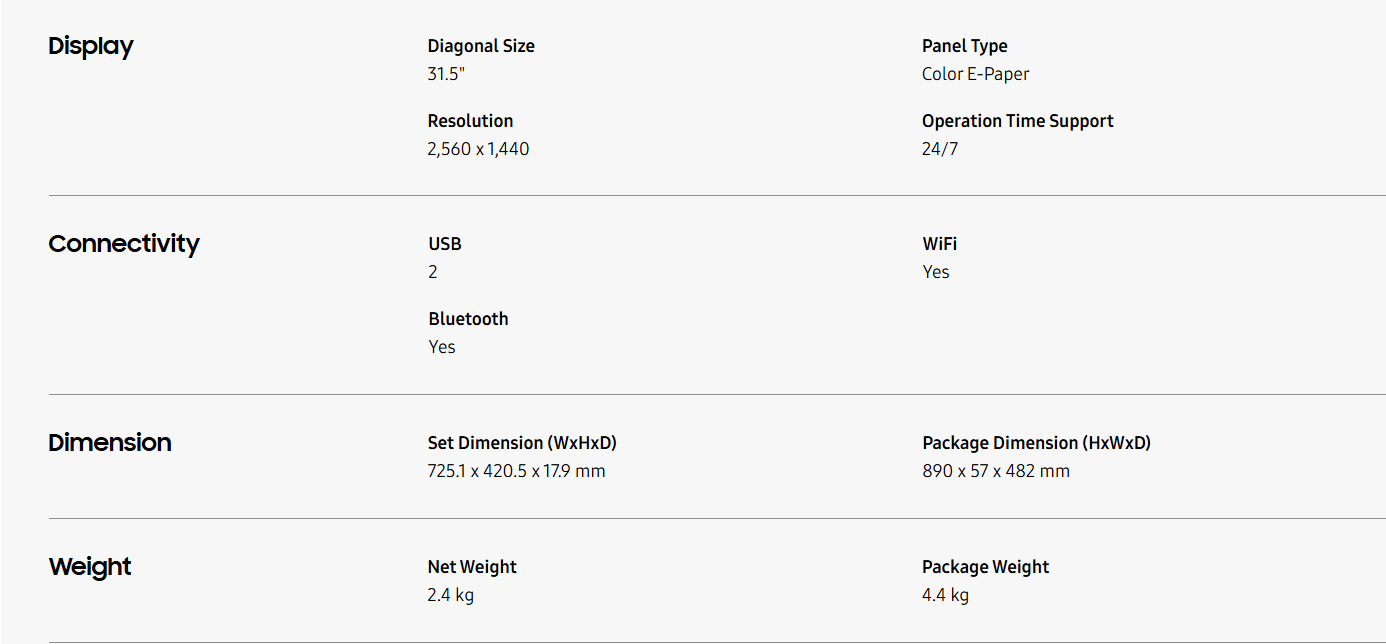1386x644 pixels.
Task: Click the Display section heading
Action: click(x=90, y=46)
